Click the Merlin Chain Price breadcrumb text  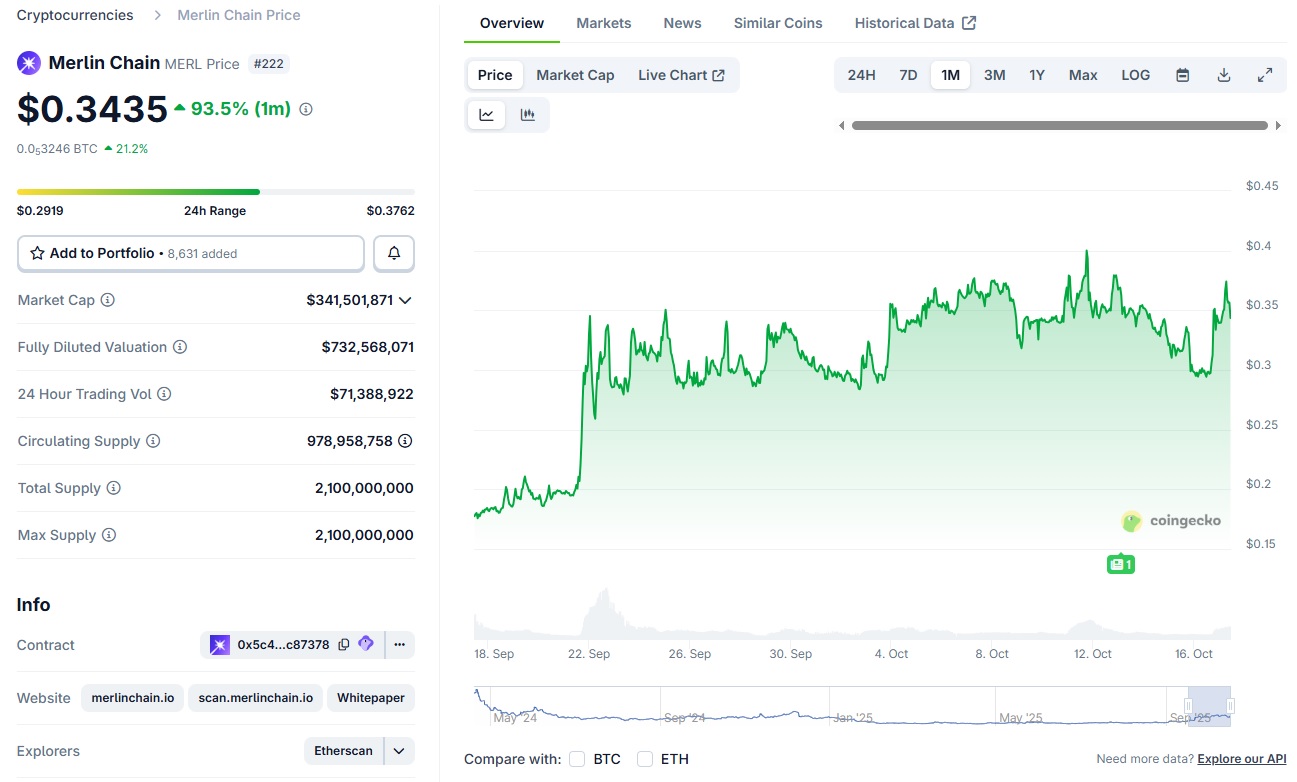point(239,15)
